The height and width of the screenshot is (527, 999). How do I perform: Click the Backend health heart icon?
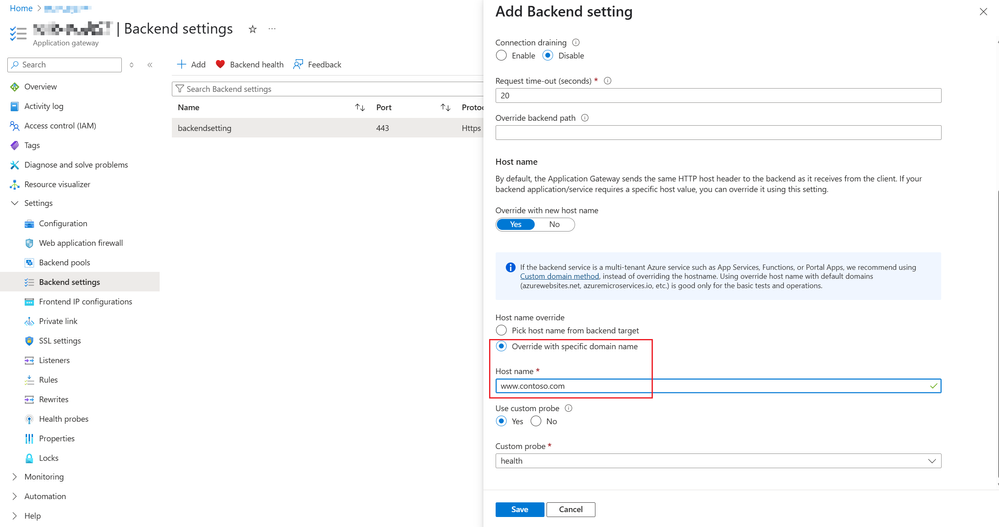[220, 65]
